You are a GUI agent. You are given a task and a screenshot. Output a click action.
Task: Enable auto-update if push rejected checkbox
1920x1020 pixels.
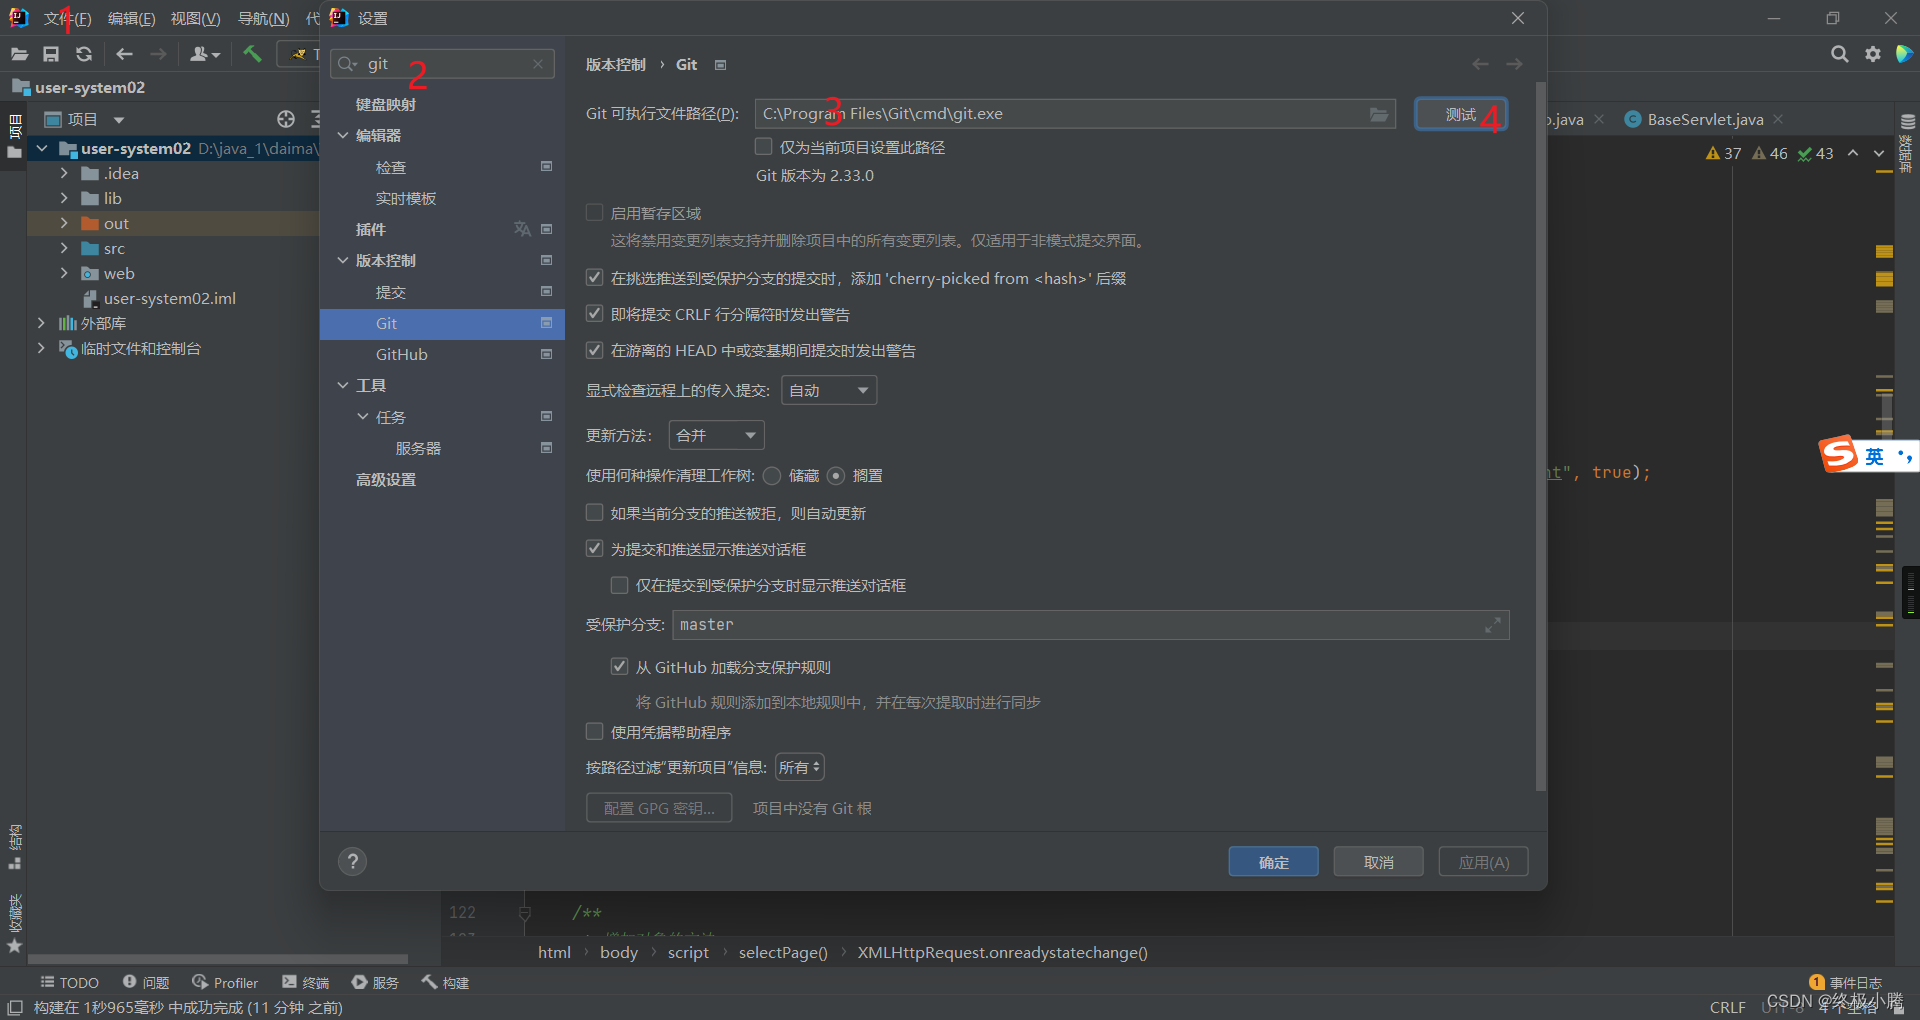coord(595,513)
